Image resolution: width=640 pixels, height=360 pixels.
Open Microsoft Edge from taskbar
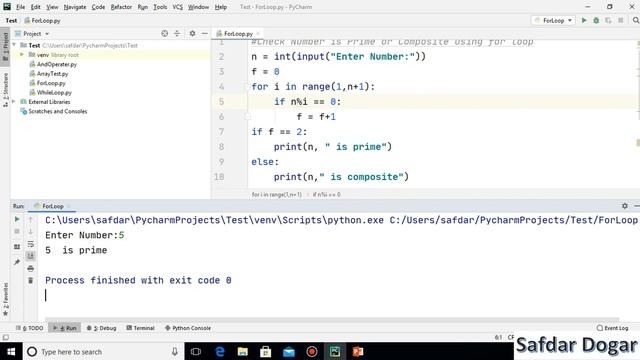pyautogui.click(x=220, y=351)
